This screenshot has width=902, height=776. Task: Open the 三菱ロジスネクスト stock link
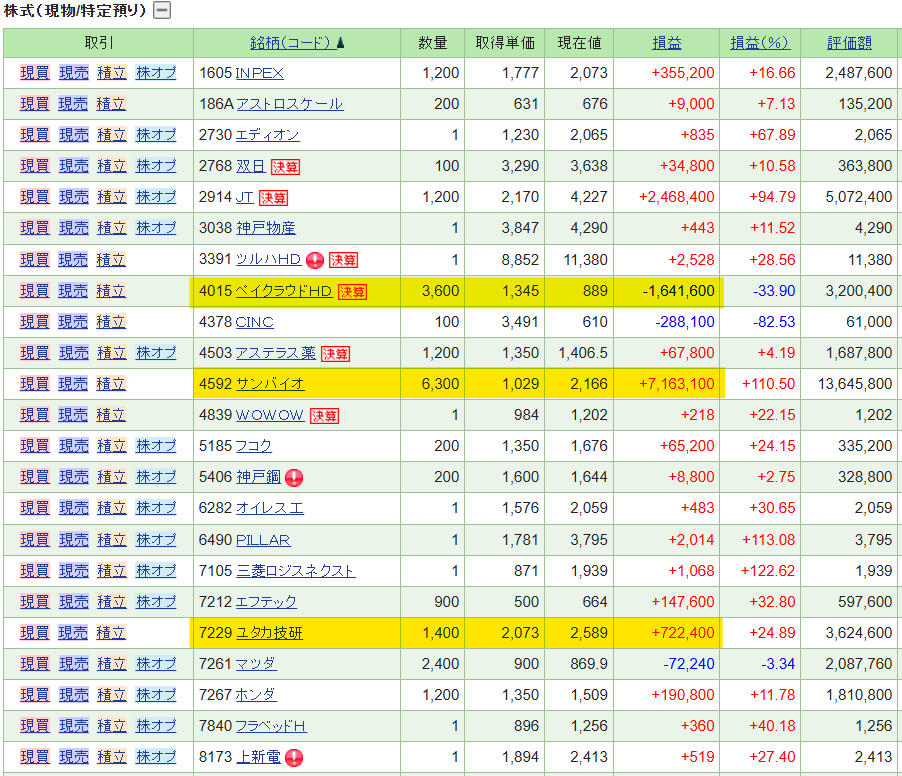296,571
